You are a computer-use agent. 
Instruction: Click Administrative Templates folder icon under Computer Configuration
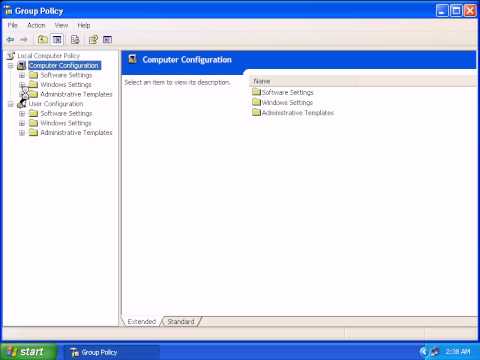pos(33,94)
